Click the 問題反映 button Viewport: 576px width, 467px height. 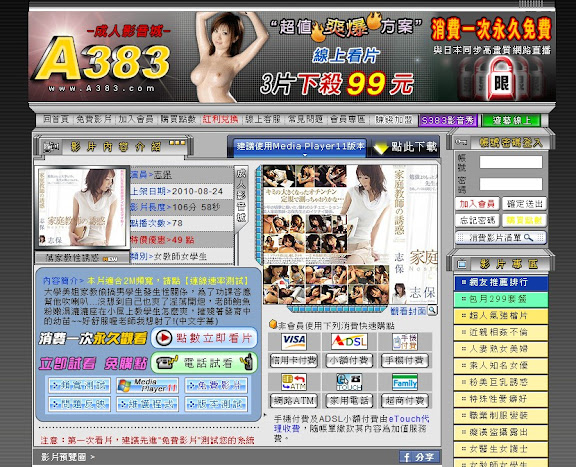pyautogui.click(x=79, y=404)
